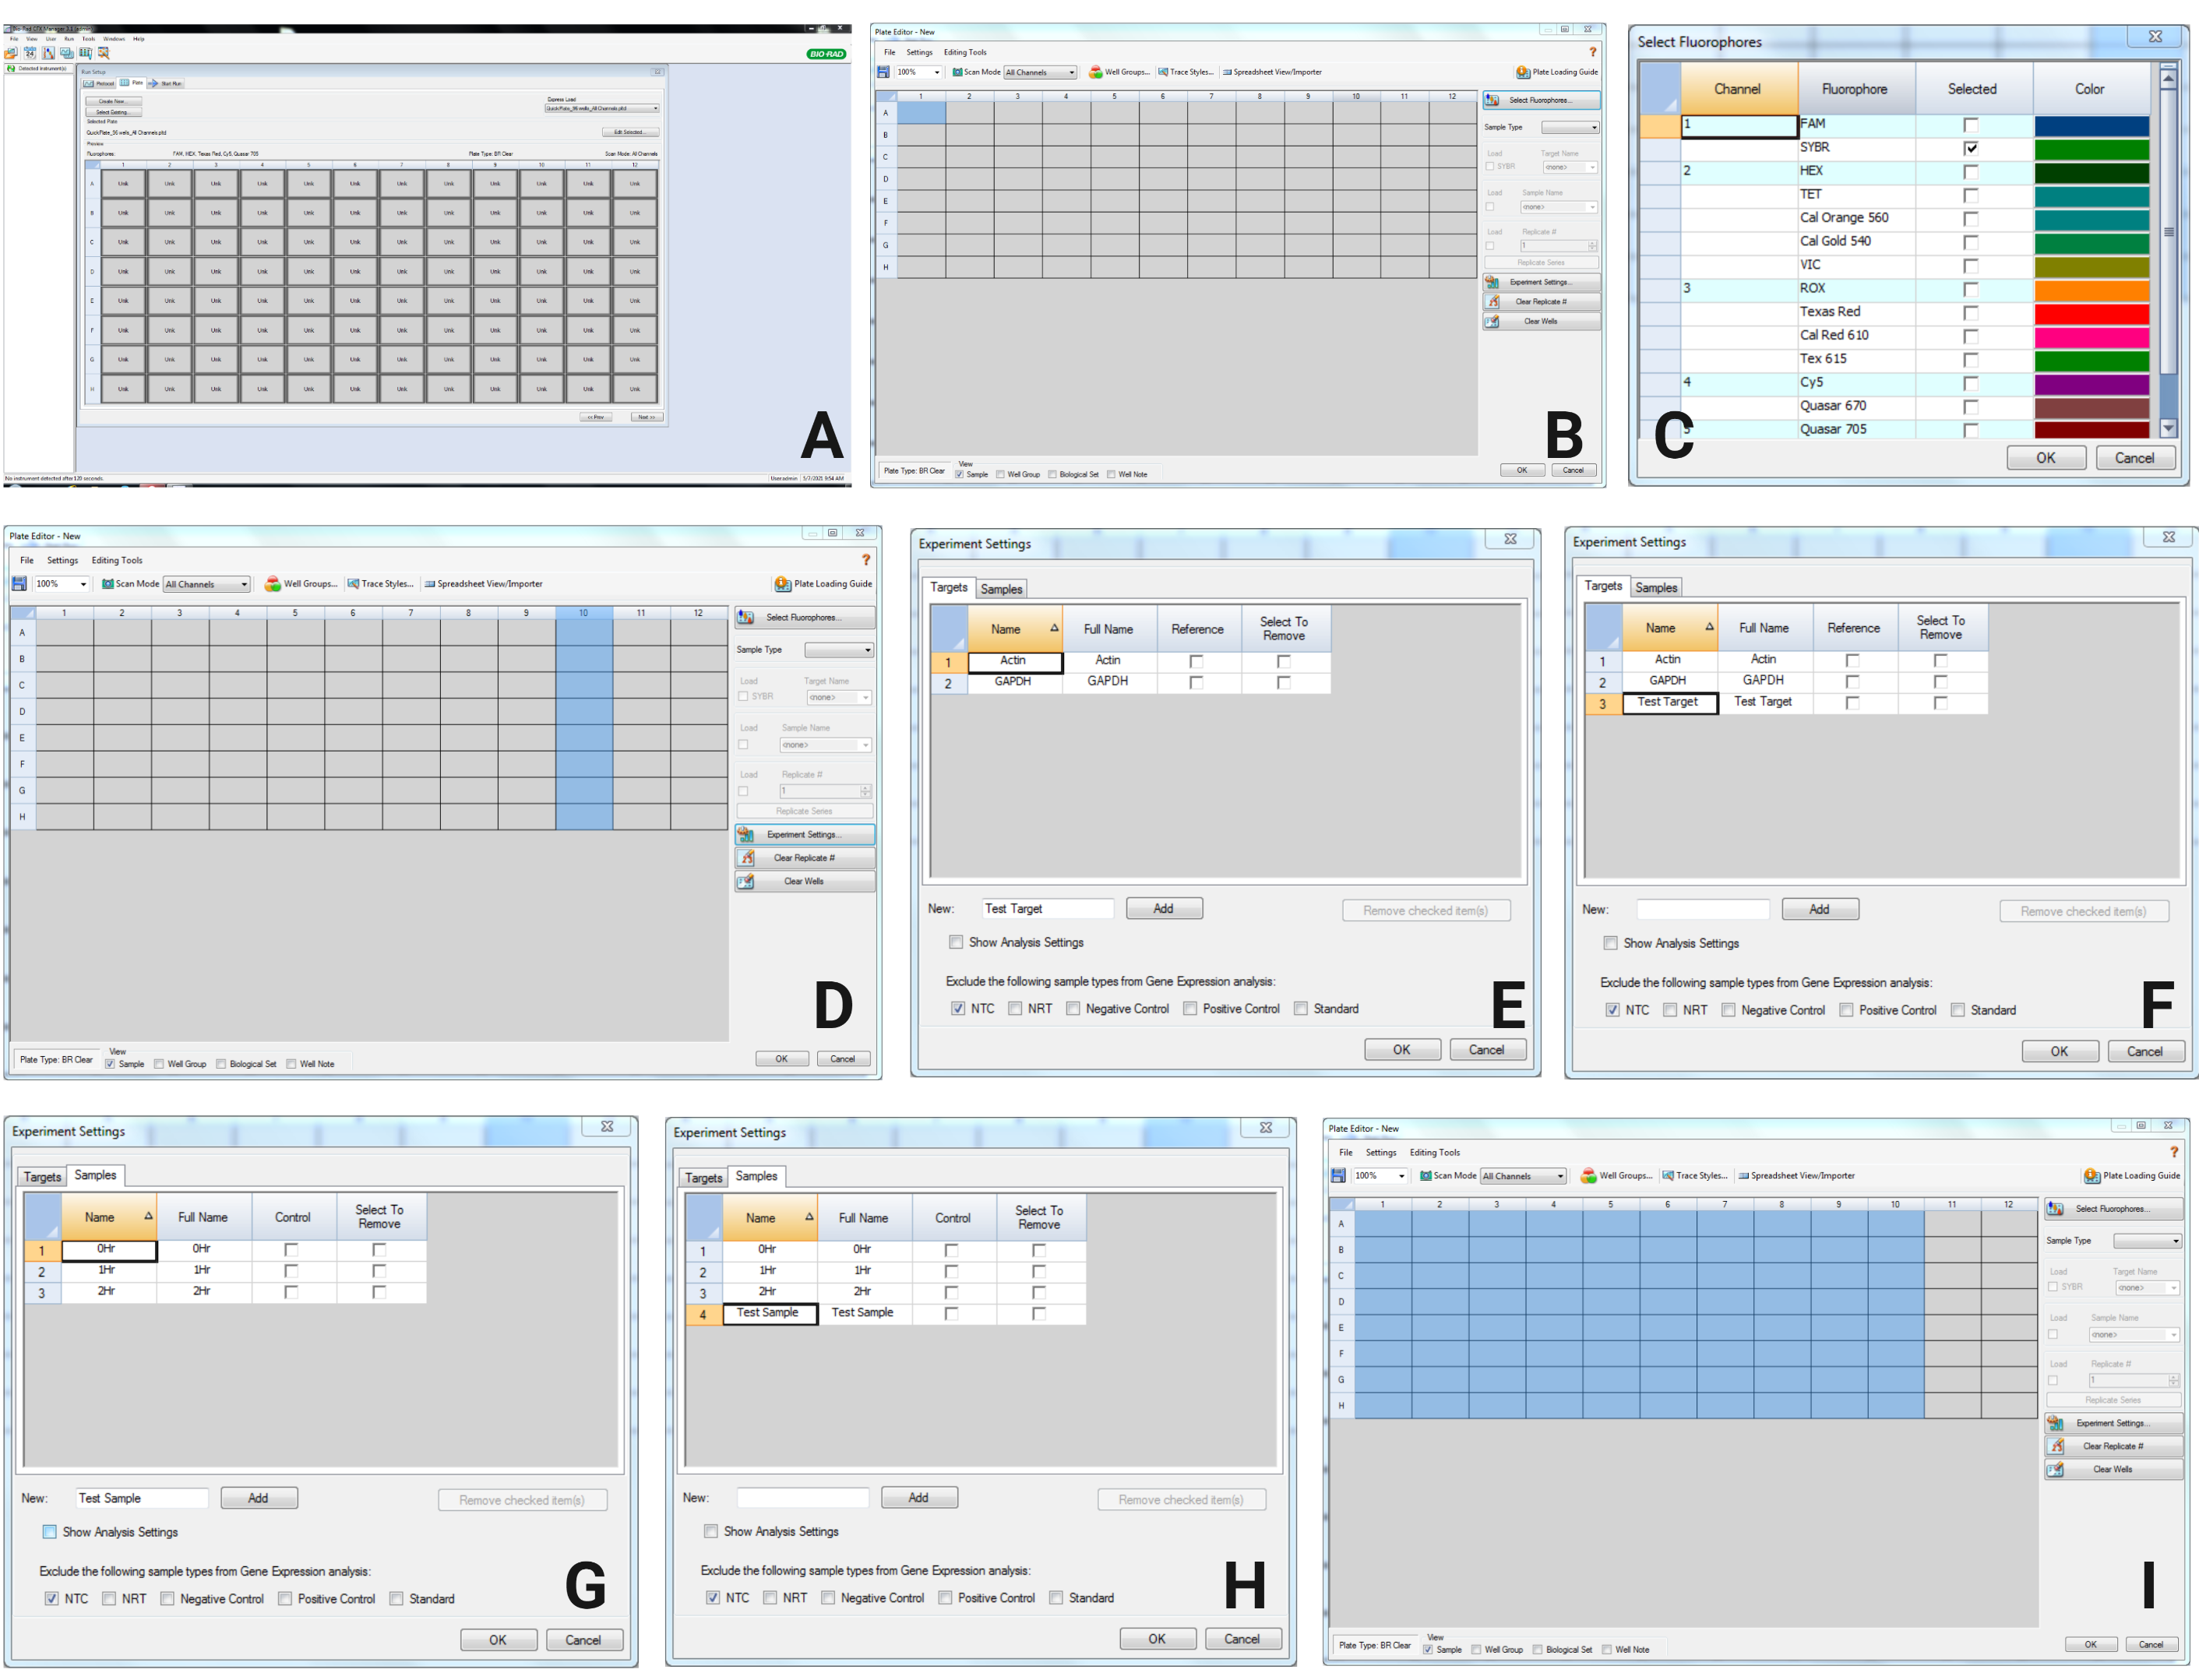Click the help question mark in panel D
The image size is (2199, 1680).
866,559
